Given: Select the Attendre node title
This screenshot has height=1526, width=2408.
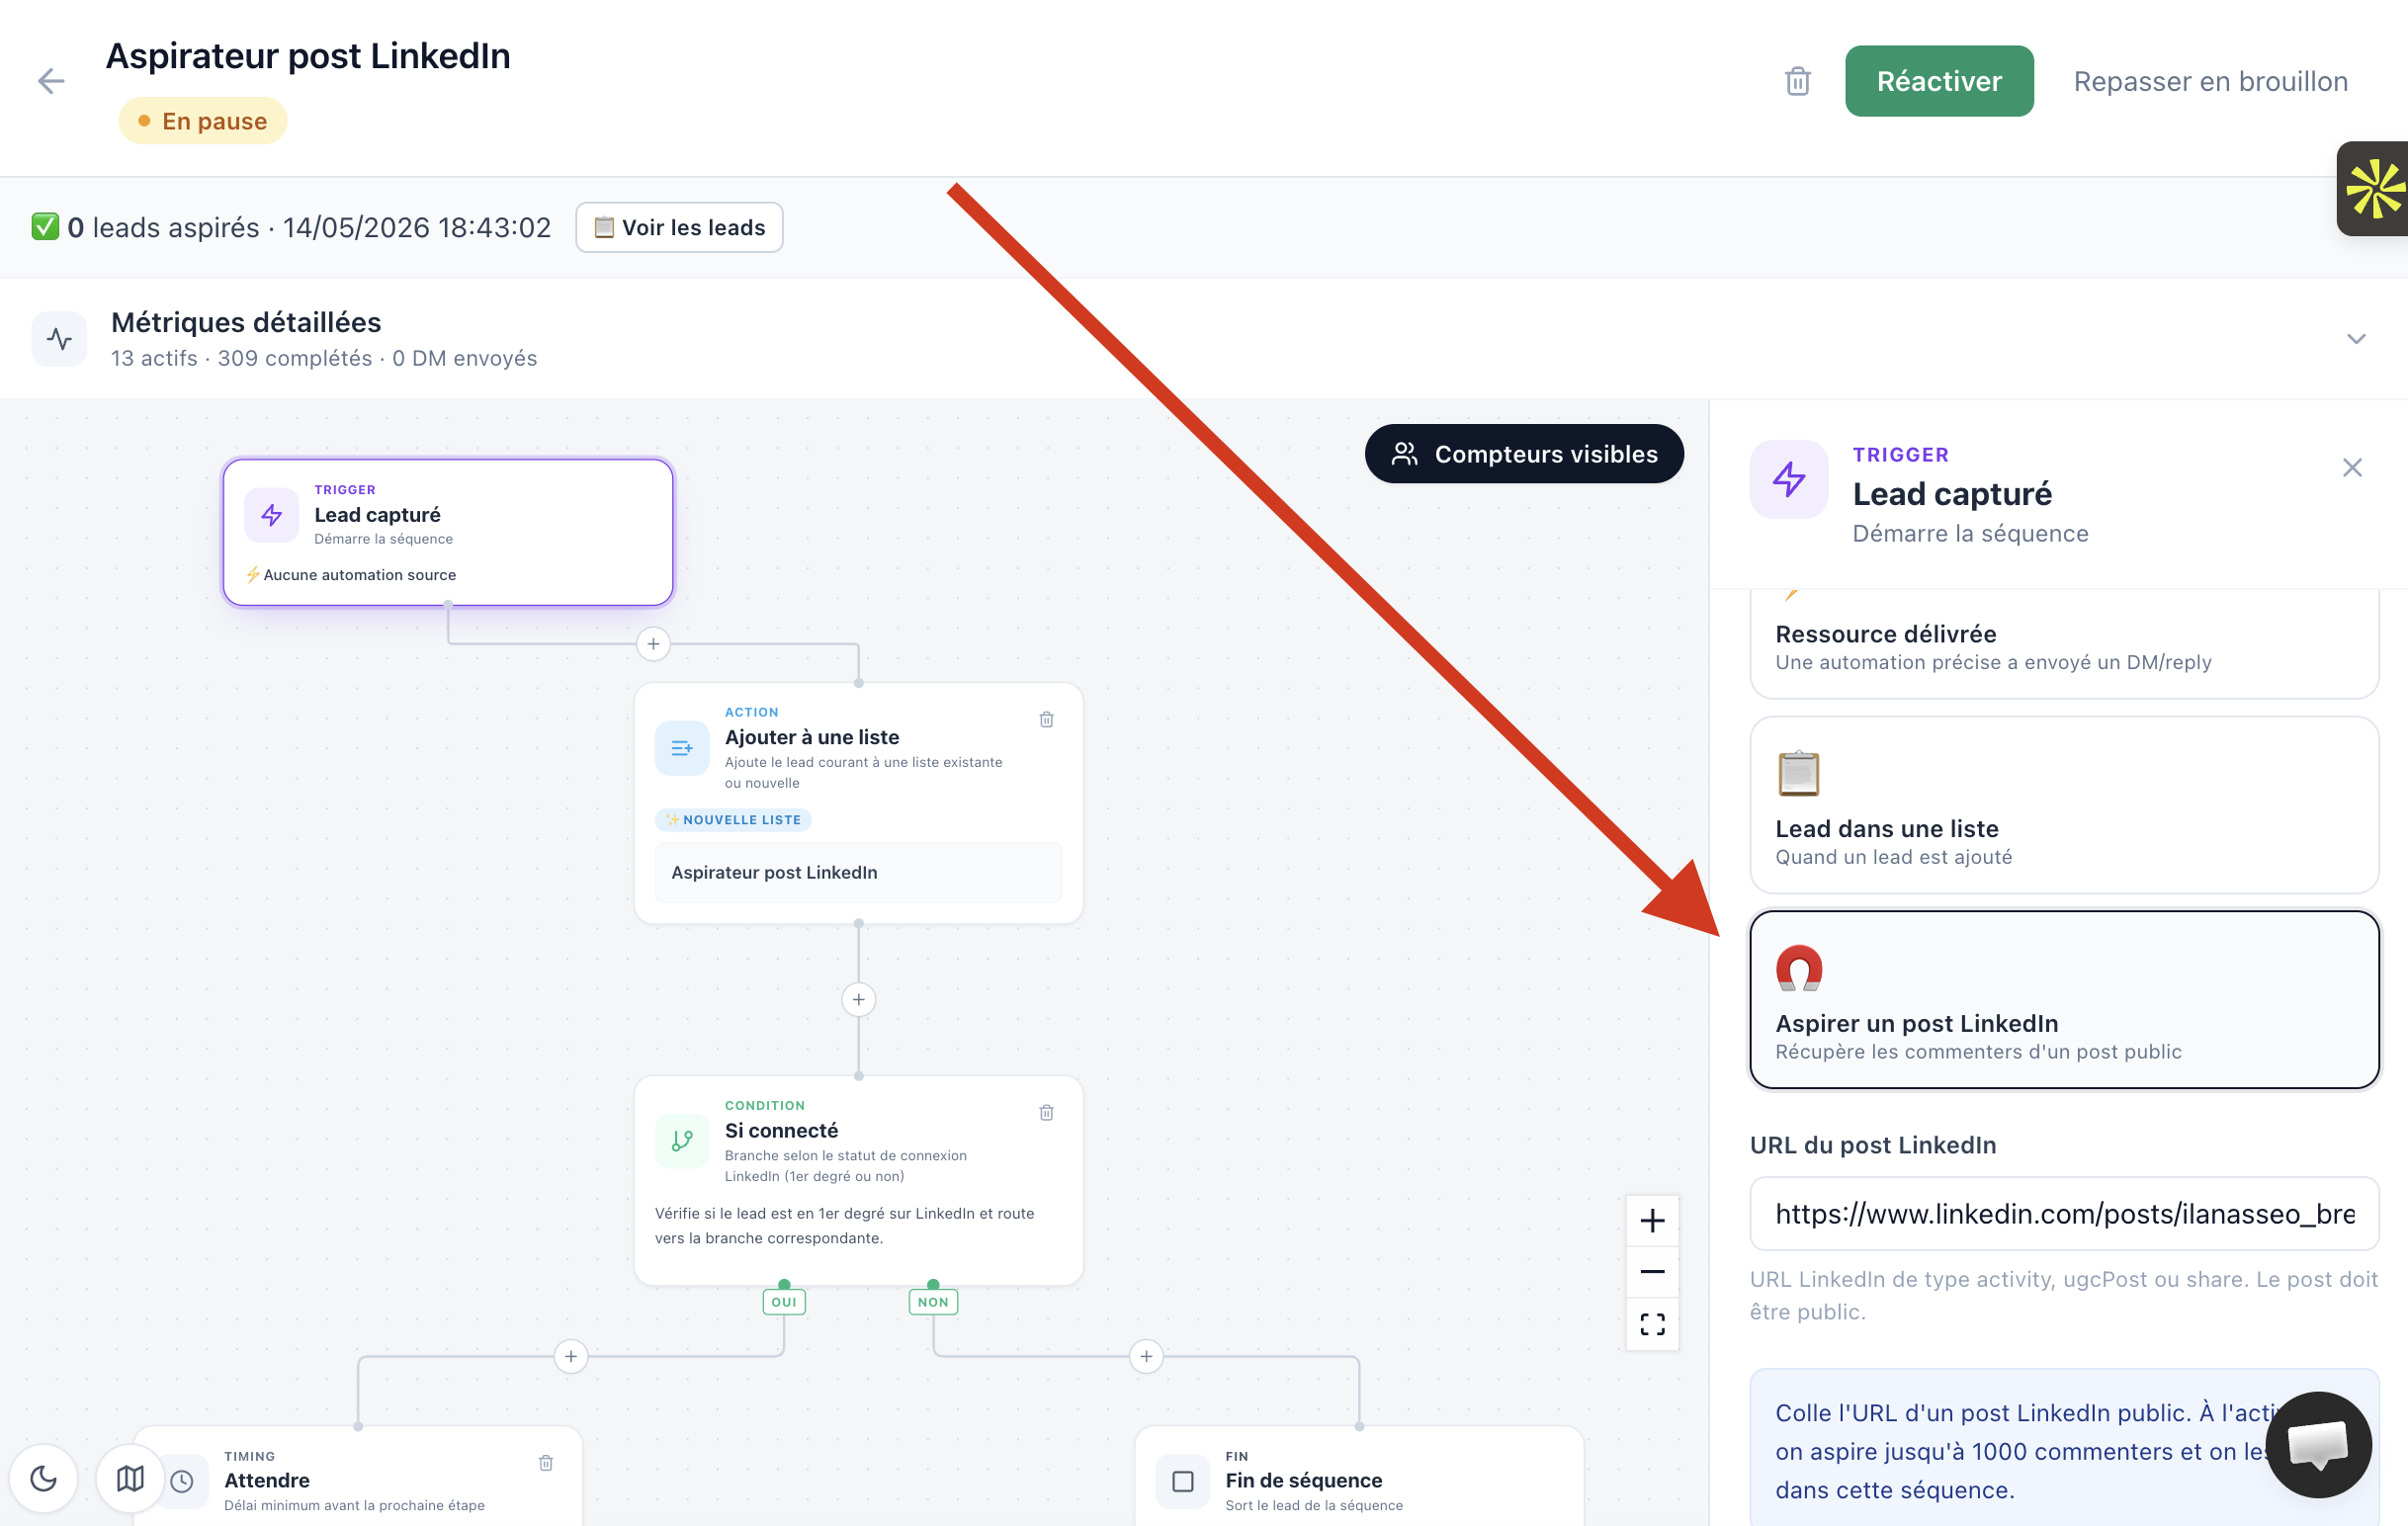Looking at the screenshot, I should 267,1480.
